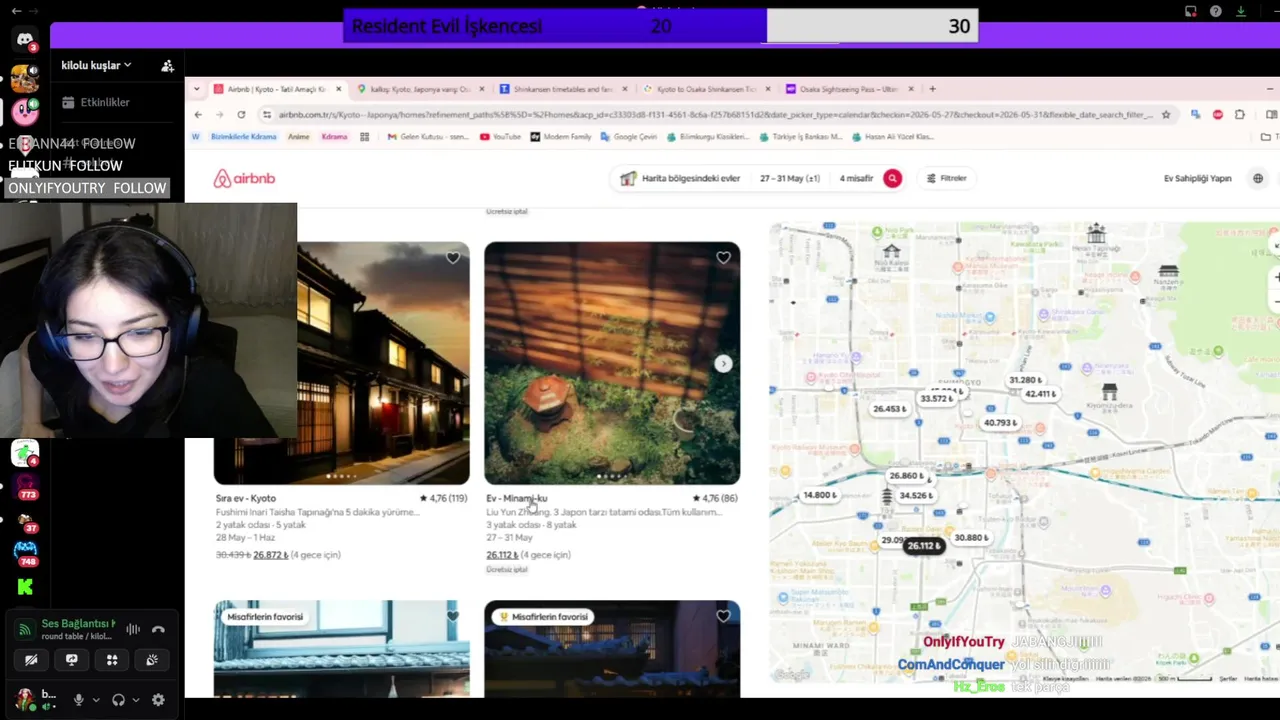Bookmark this page with star icon
Viewport: 1280px width, 720px height.
tap(1165, 115)
